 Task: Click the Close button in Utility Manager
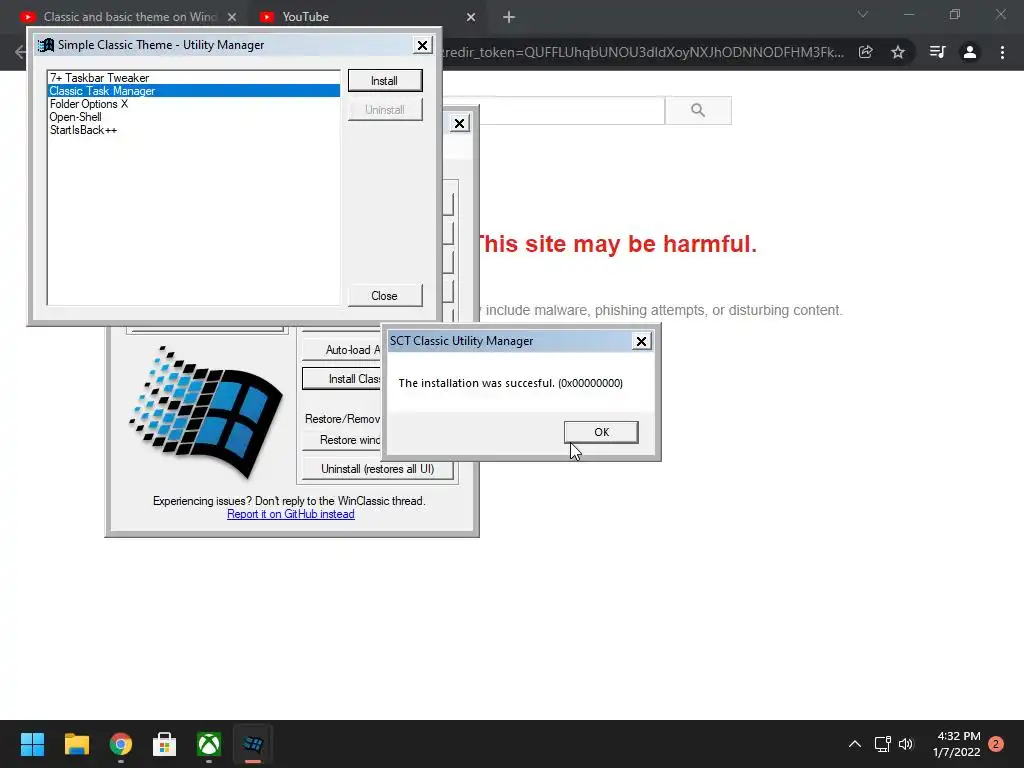coord(385,295)
